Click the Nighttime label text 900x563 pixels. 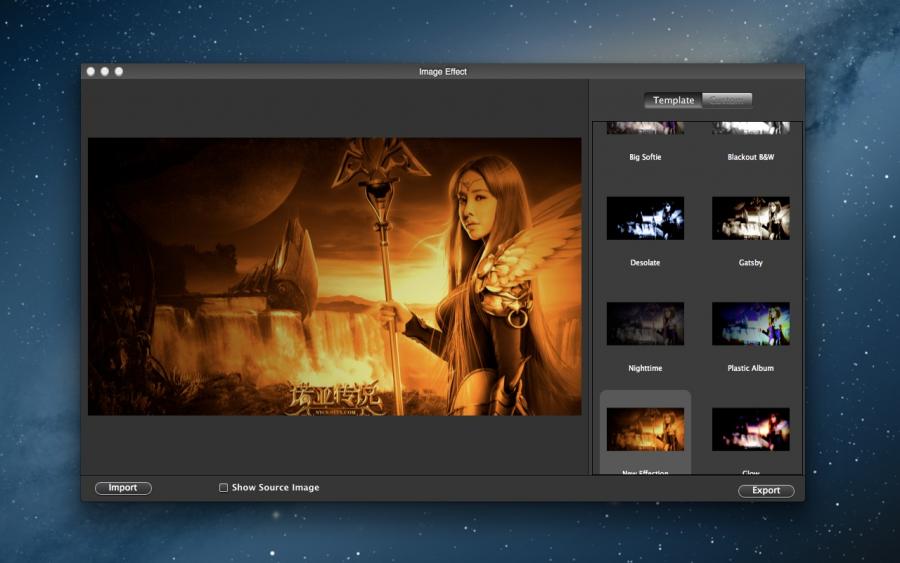(x=645, y=368)
